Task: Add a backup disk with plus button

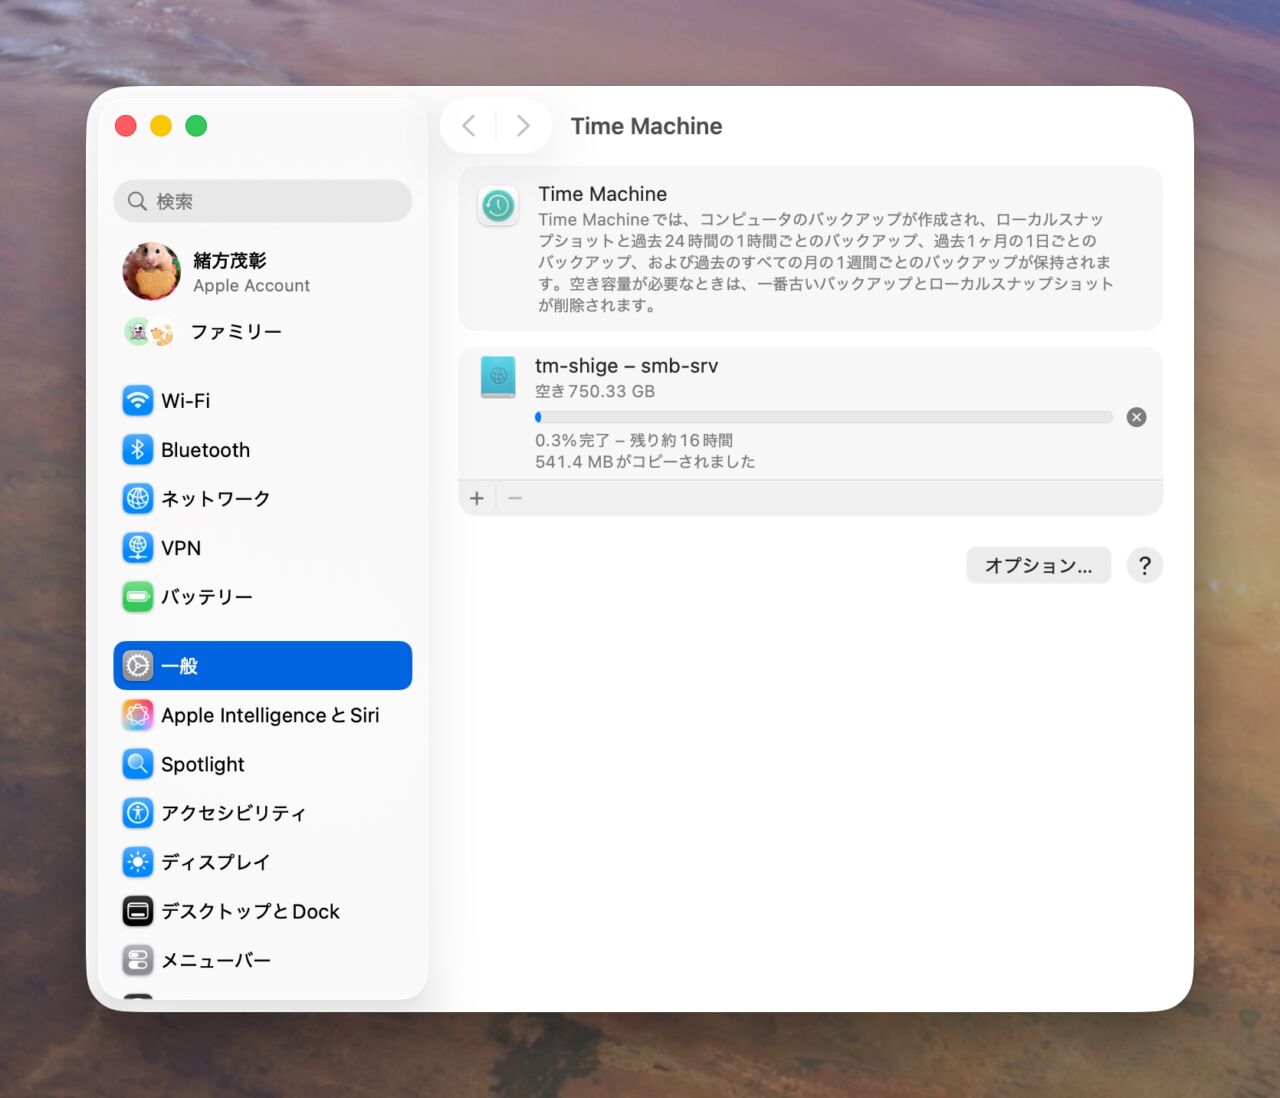Action: pyautogui.click(x=477, y=498)
